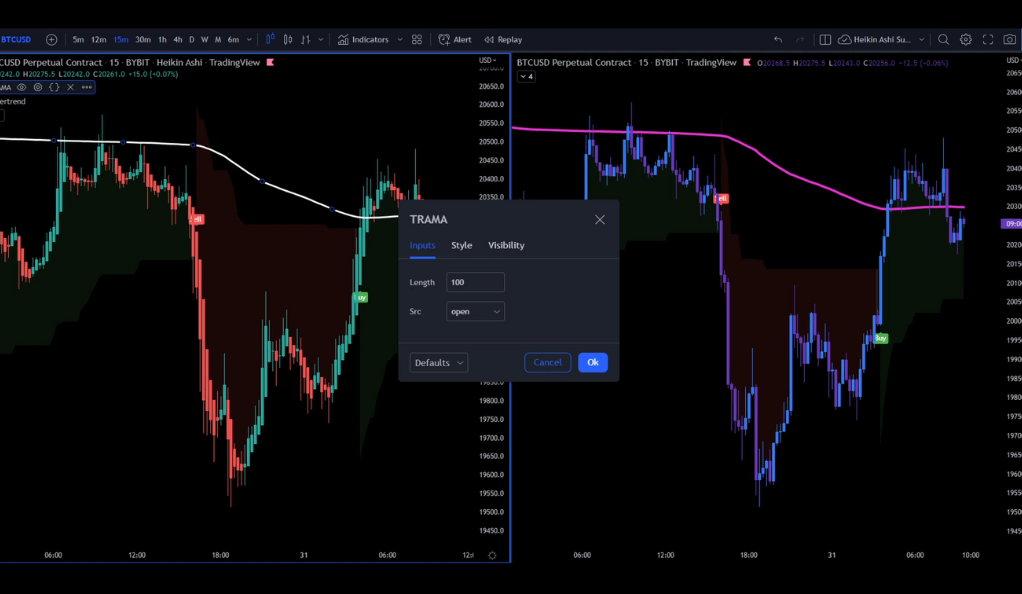The height and width of the screenshot is (594, 1022).
Task: Open TRAMA indicator settings icon in legend
Action: click(38, 87)
